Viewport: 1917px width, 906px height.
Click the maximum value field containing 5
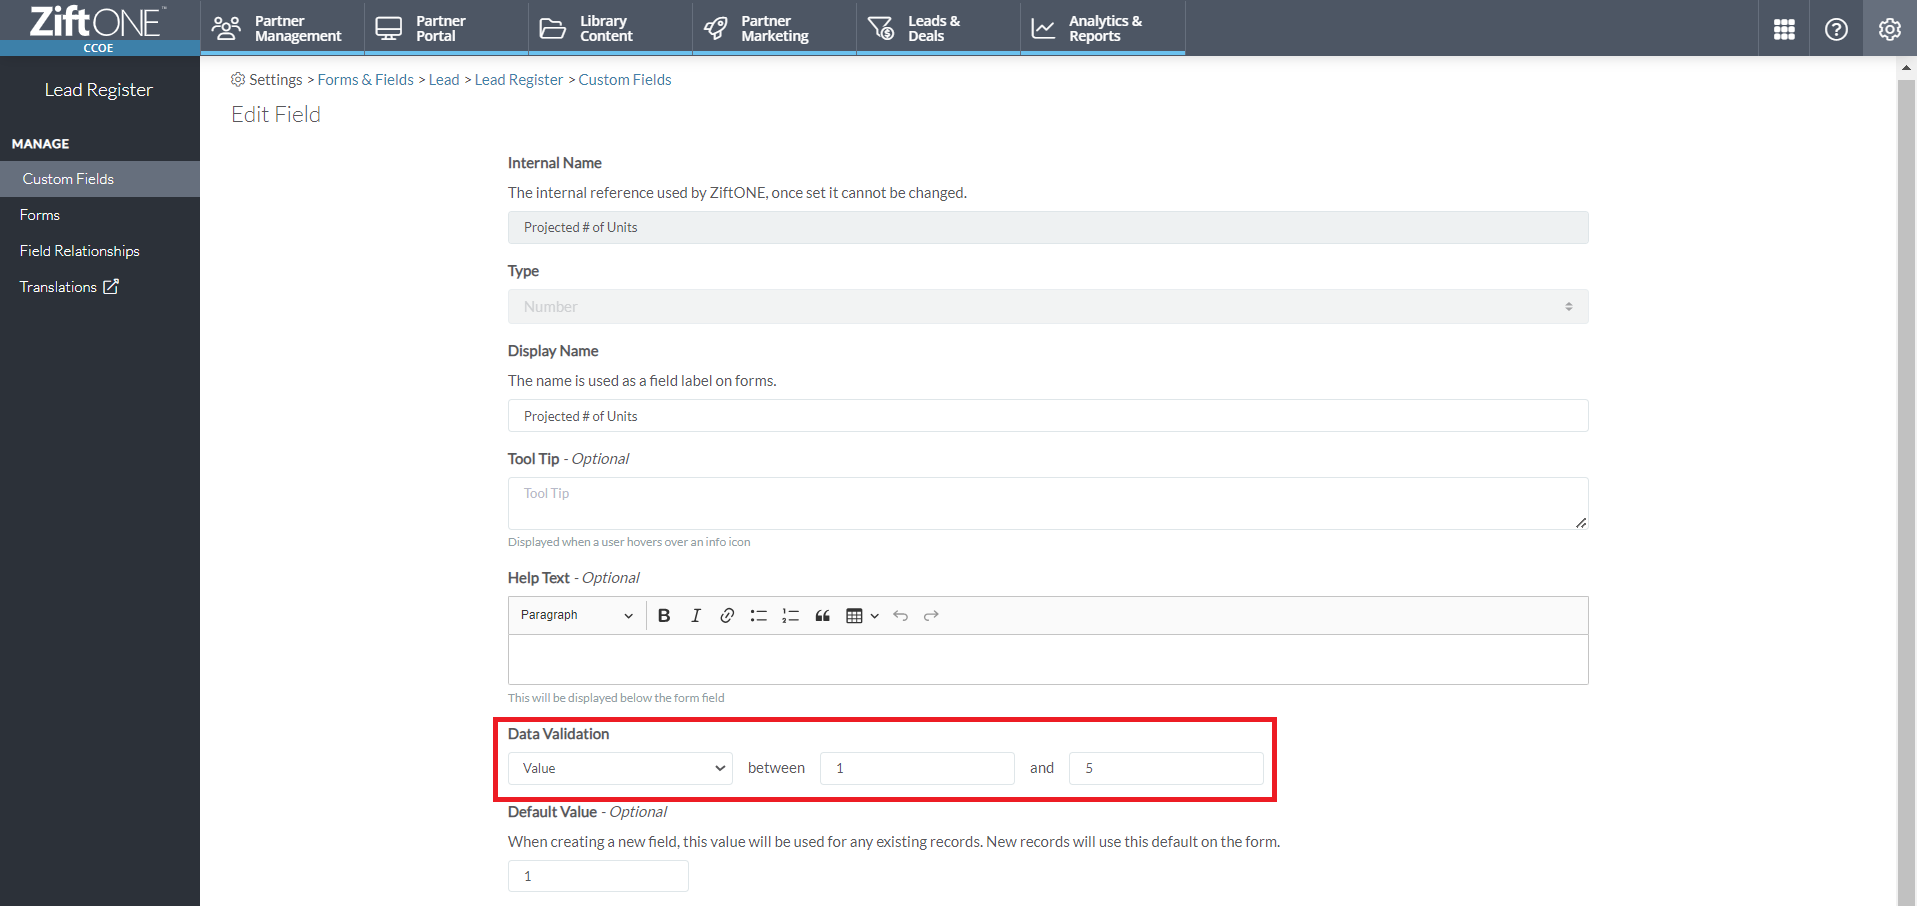[1166, 768]
